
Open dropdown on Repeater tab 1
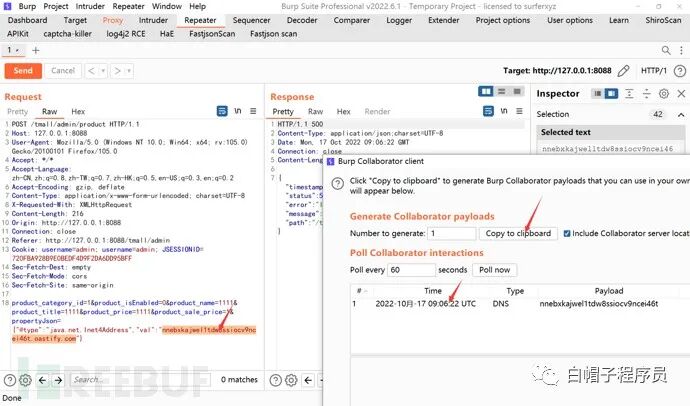(x=17, y=51)
